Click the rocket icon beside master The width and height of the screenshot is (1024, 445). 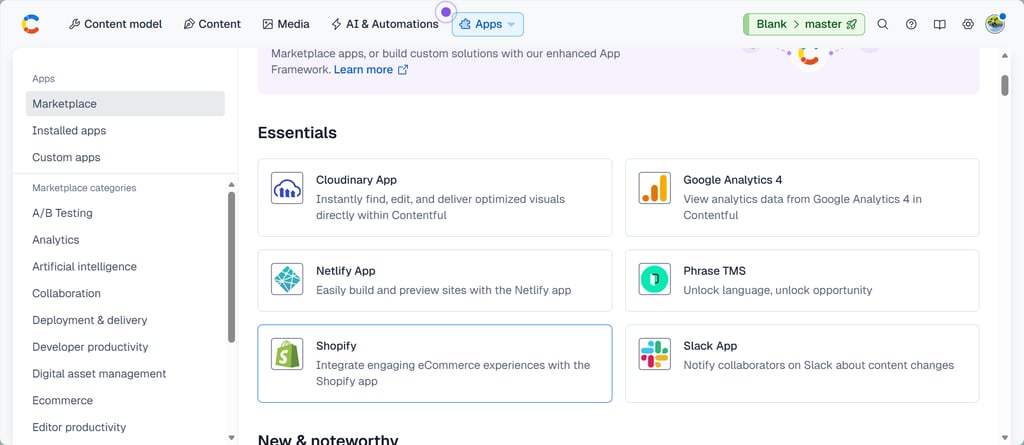(851, 24)
